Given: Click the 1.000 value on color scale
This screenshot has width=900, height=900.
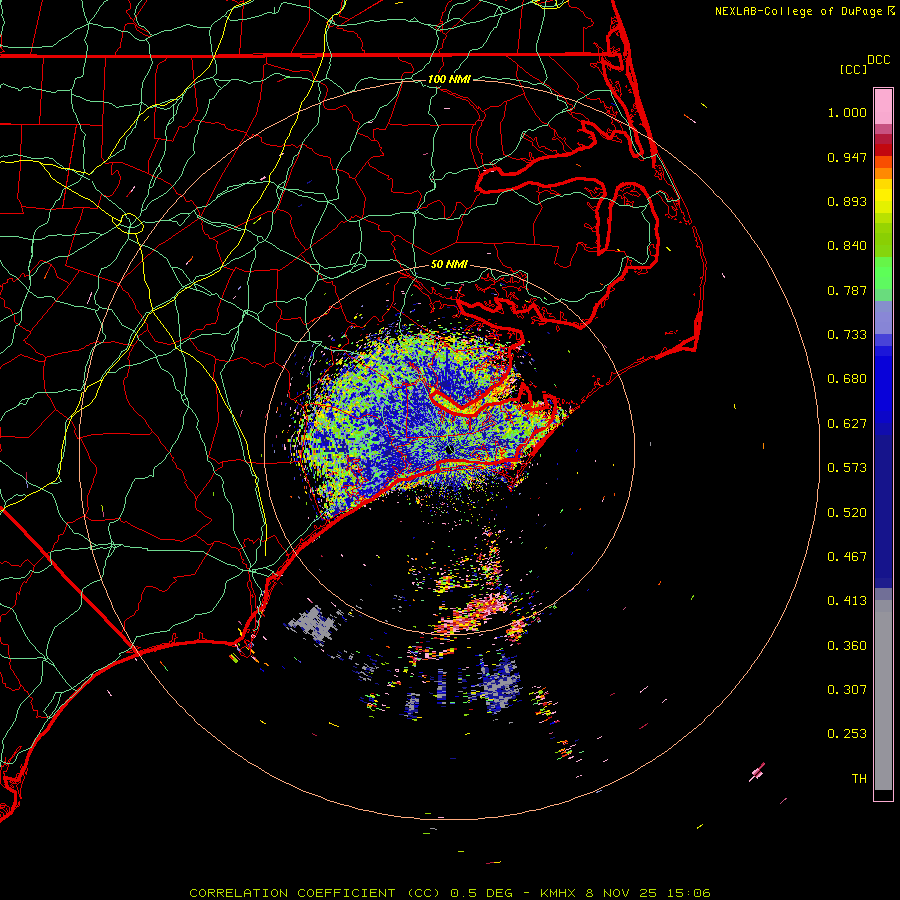Looking at the screenshot, I should click(x=847, y=112).
